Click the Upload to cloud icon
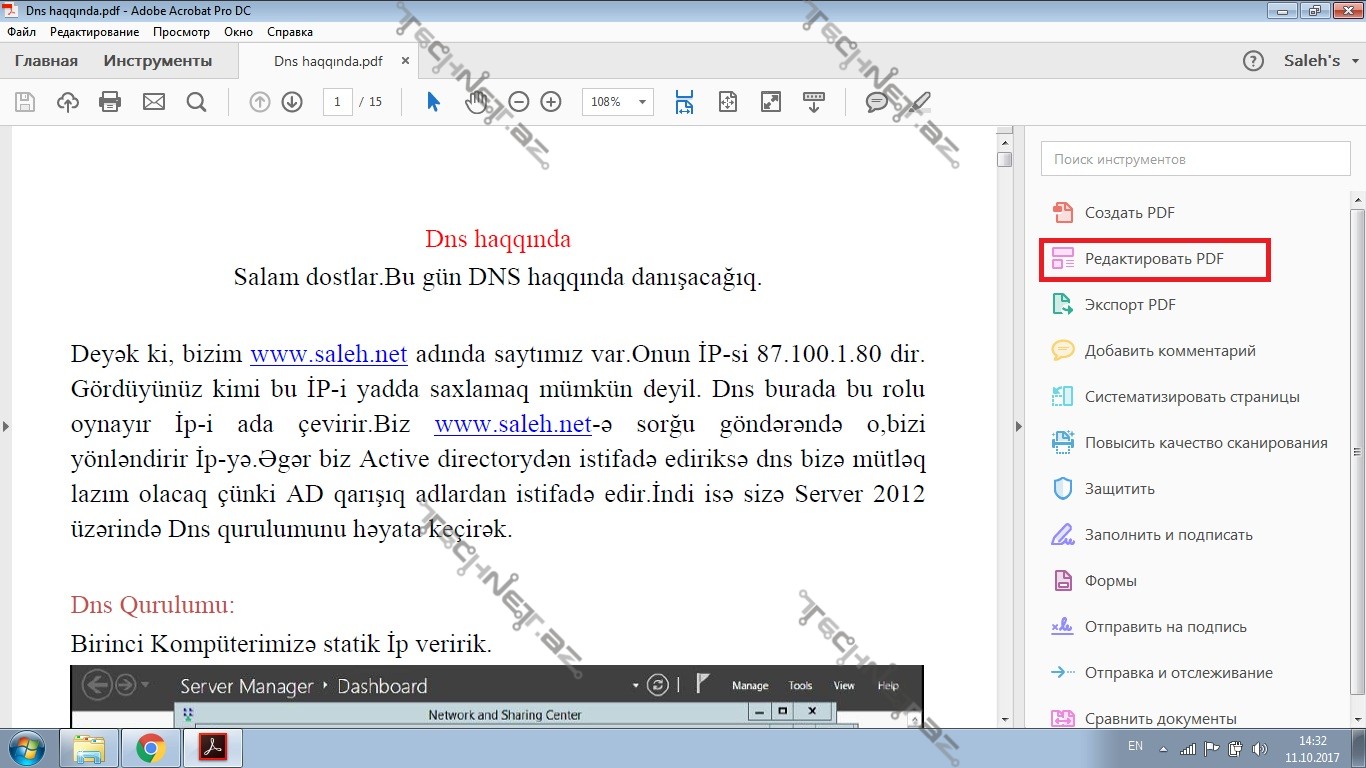Viewport: 1366px width, 768px height. 68,102
